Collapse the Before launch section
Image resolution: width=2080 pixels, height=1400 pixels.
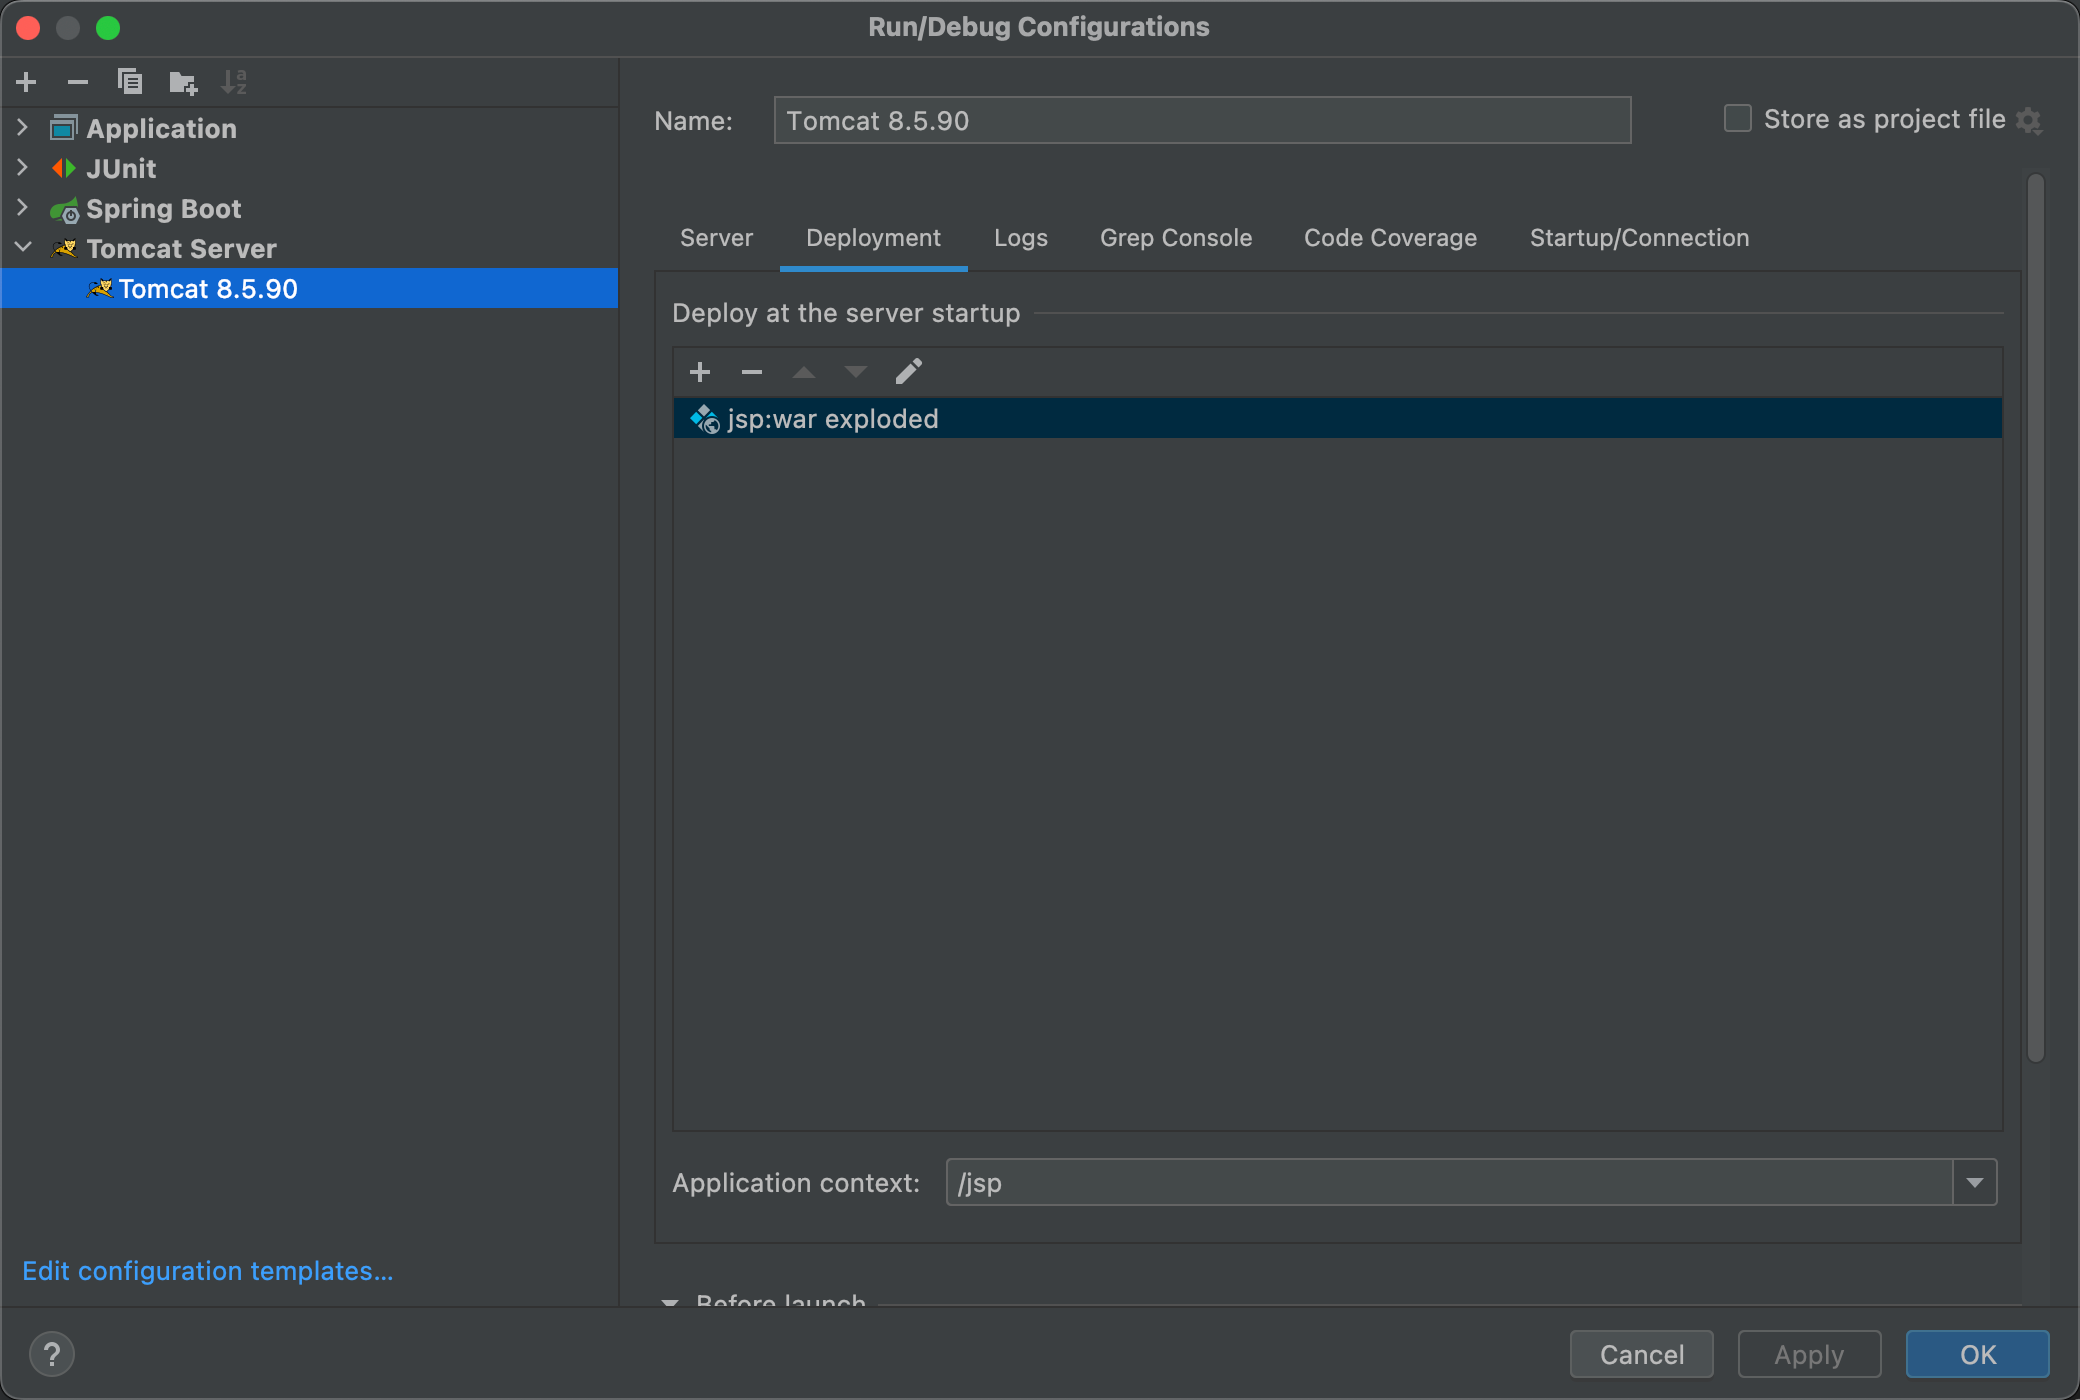tap(670, 1301)
